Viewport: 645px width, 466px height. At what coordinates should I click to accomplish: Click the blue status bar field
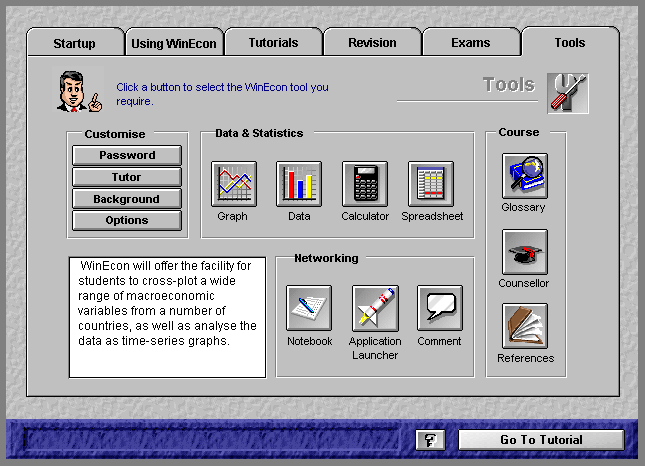coord(211,440)
